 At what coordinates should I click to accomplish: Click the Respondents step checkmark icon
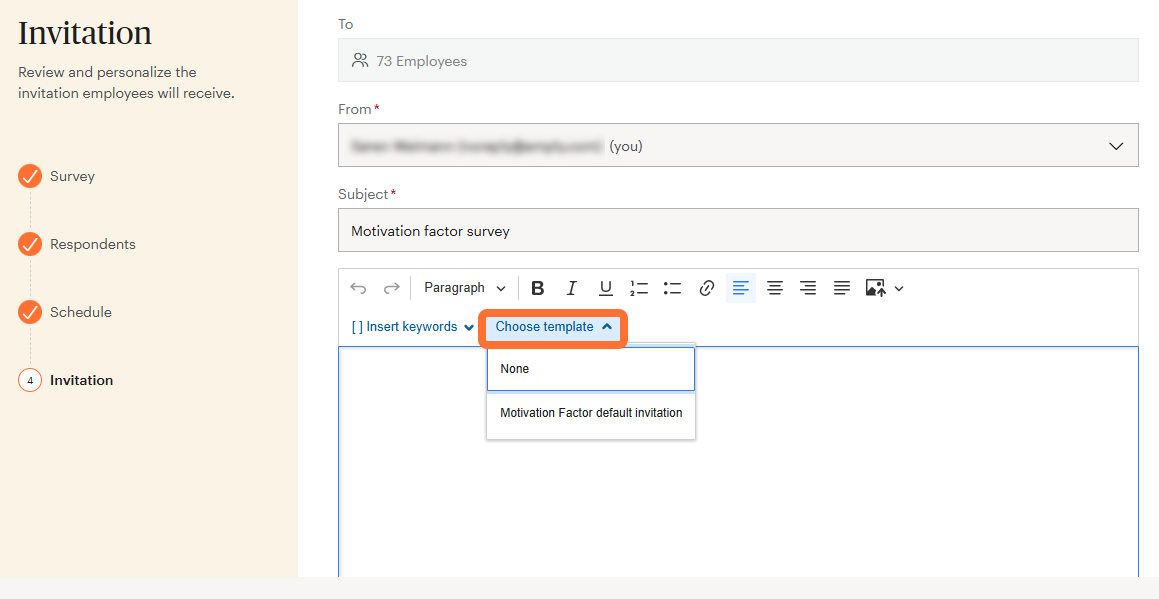[x=30, y=245]
